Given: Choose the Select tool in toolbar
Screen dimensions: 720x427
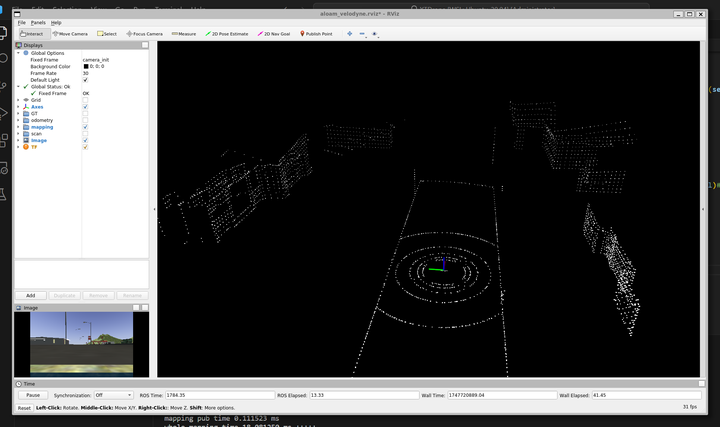Looking at the screenshot, I should pos(107,33).
